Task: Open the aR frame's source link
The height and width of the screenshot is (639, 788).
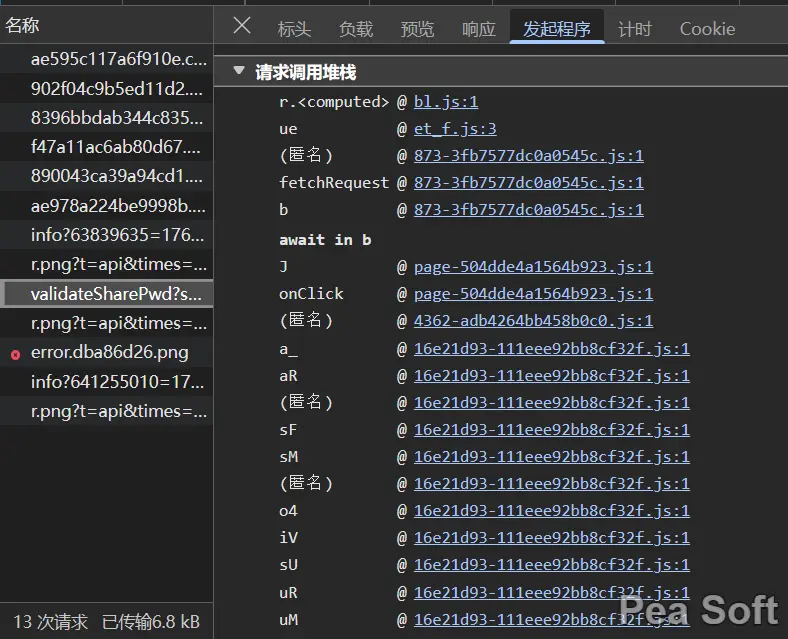Action: pyautogui.click(x=551, y=376)
